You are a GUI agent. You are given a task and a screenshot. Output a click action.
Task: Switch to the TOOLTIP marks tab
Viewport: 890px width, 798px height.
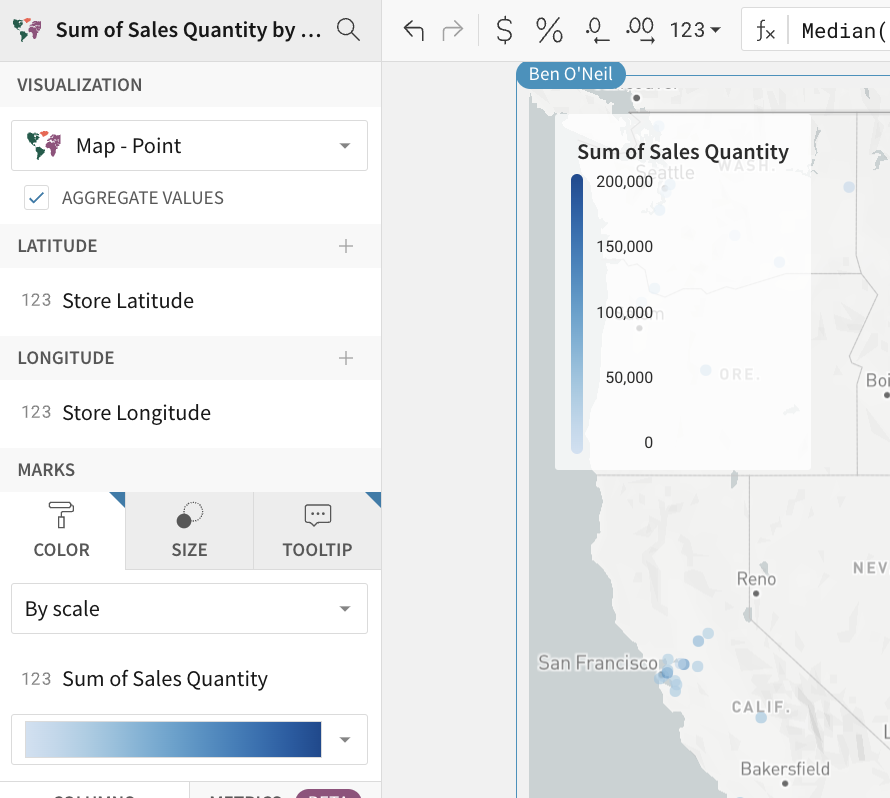click(x=317, y=530)
